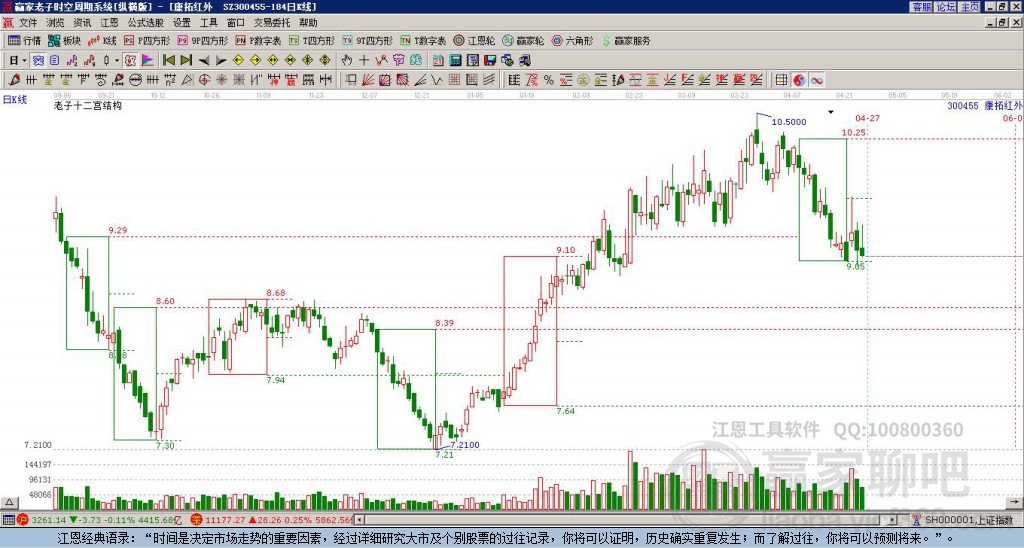1024x548 pixels.
Task: Open the 行情 quotes view
Action: [x=24, y=40]
